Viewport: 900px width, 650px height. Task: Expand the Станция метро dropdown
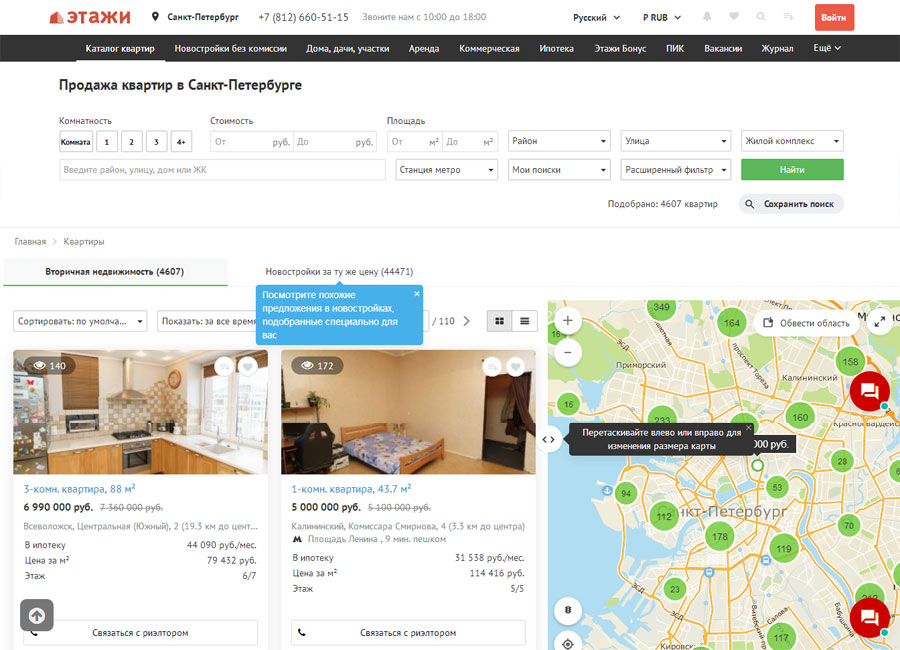click(447, 170)
